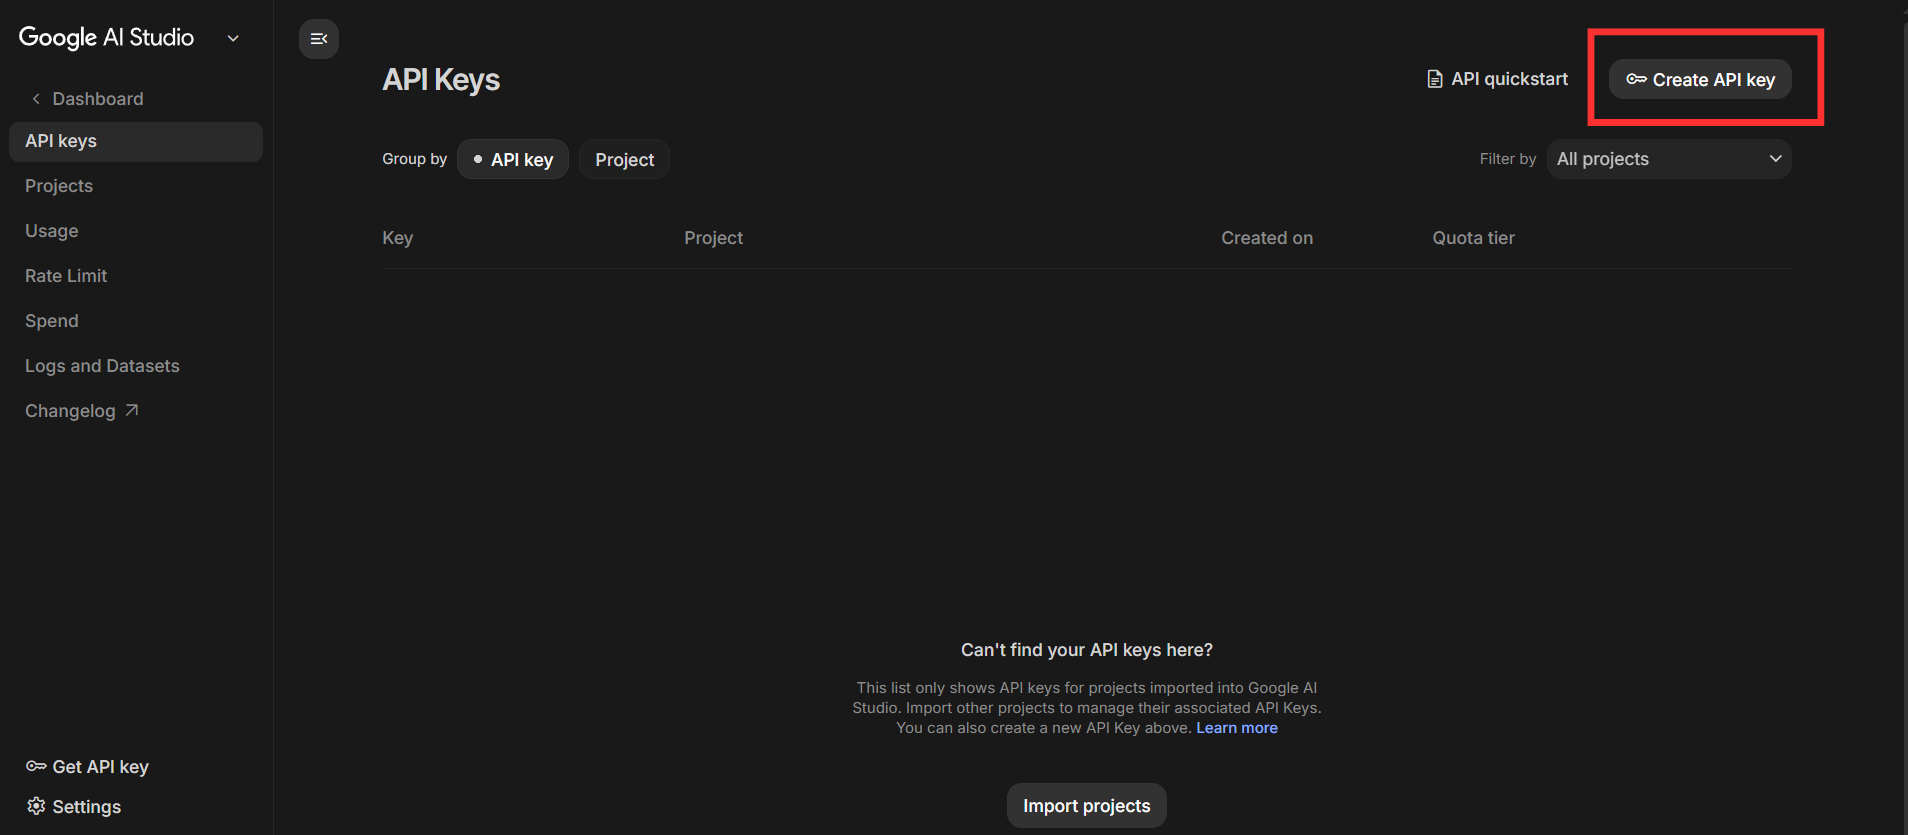This screenshot has width=1908, height=835.
Task: Click the Created on column header
Action: coord(1267,238)
